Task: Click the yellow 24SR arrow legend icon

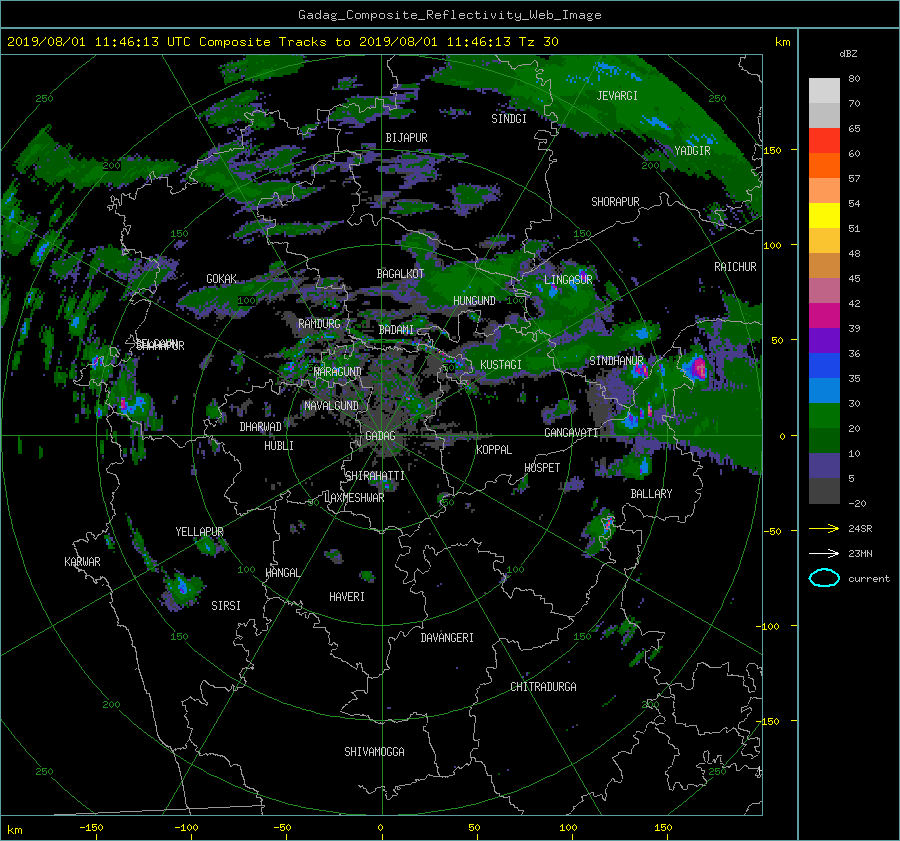Action: click(824, 528)
